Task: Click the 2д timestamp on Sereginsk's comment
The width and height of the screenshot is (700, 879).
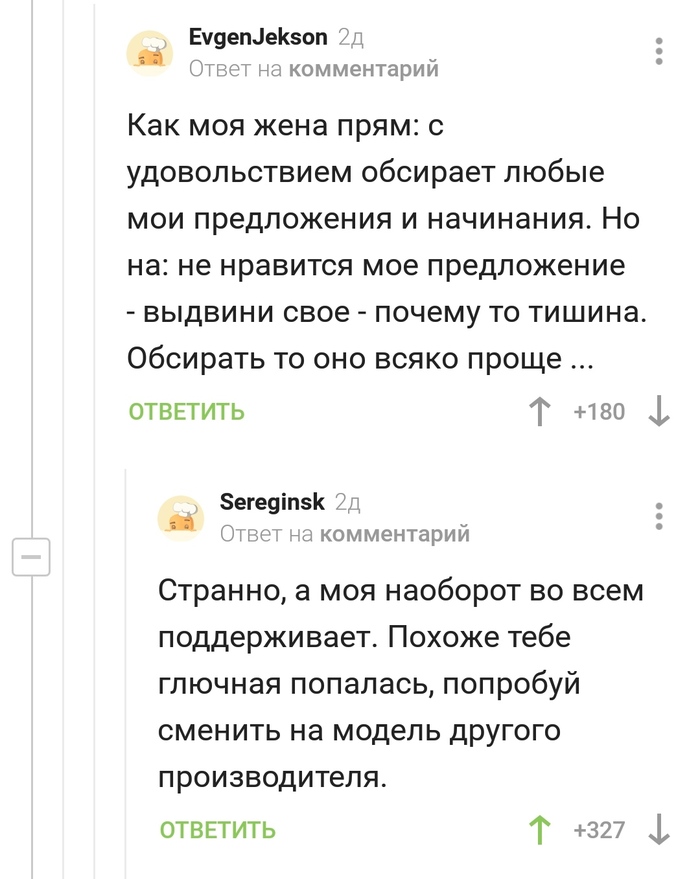Action: (347, 502)
